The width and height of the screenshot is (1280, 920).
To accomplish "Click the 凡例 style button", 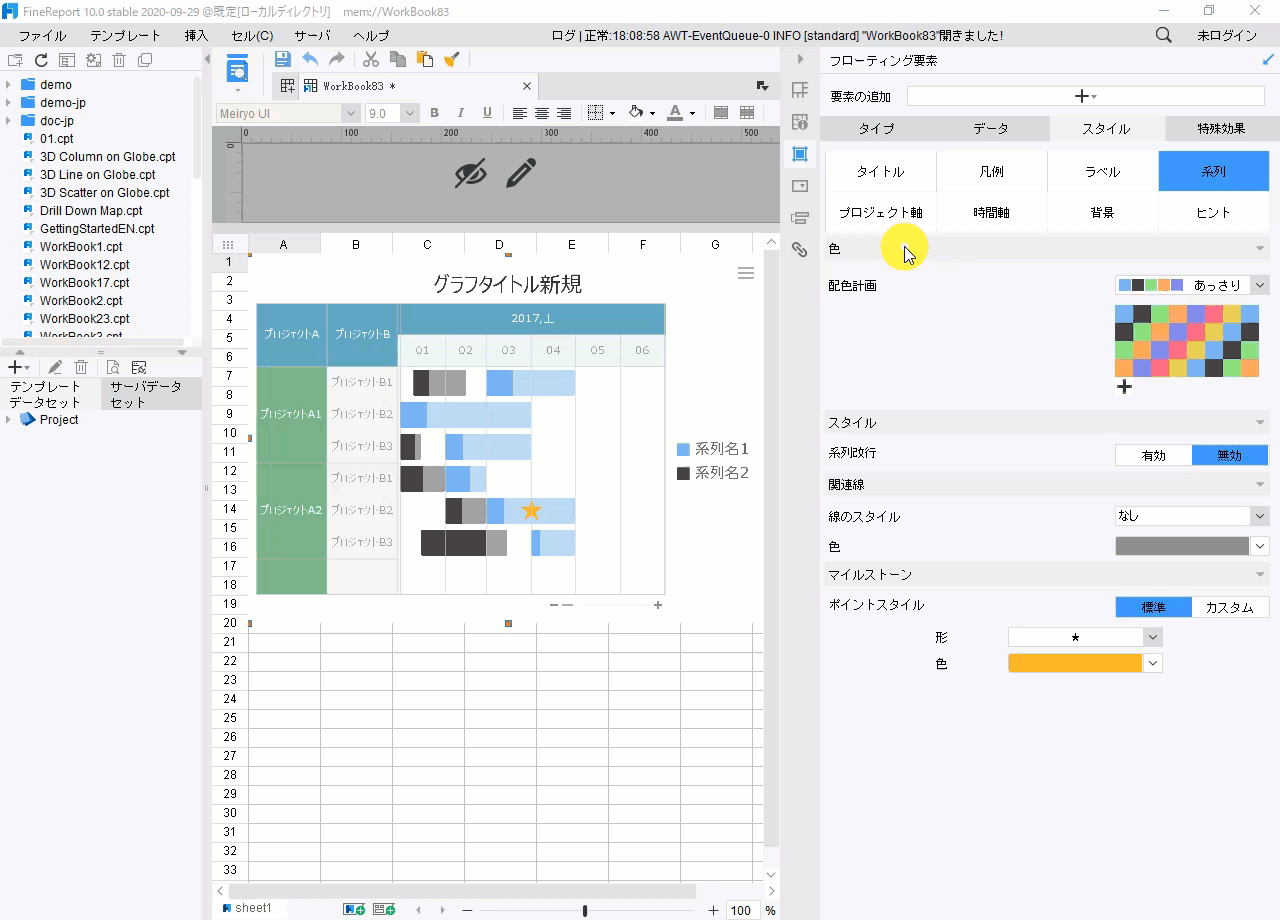I will tap(992, 171).
